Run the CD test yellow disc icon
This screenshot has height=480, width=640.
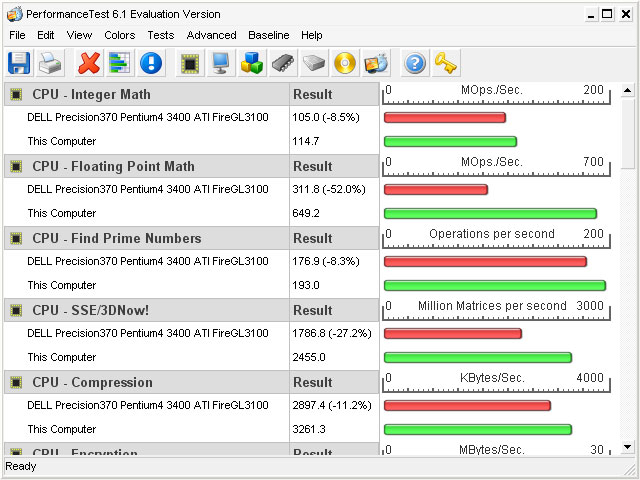345,63
